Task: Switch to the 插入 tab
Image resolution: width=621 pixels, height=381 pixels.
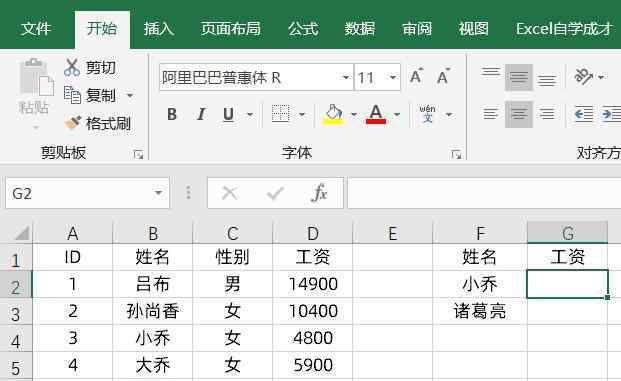Action: coord(158,29)
